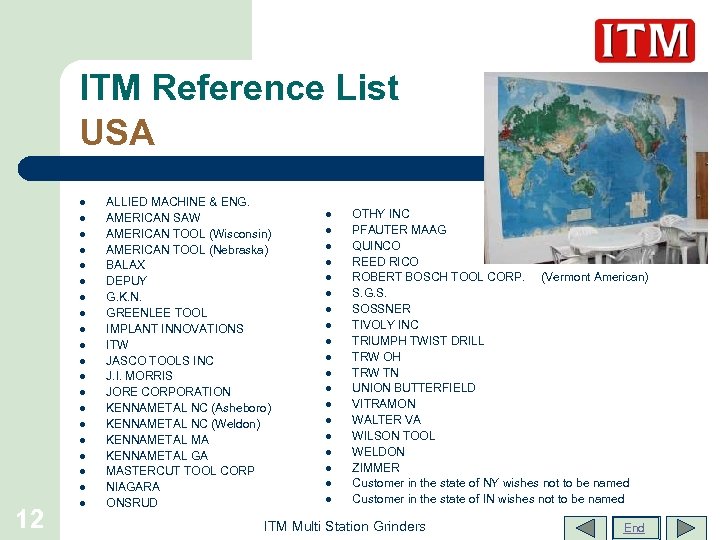Click PFAUTER MAAG entry
This screenshot has width=720, height=540.
tap(399, 230)
